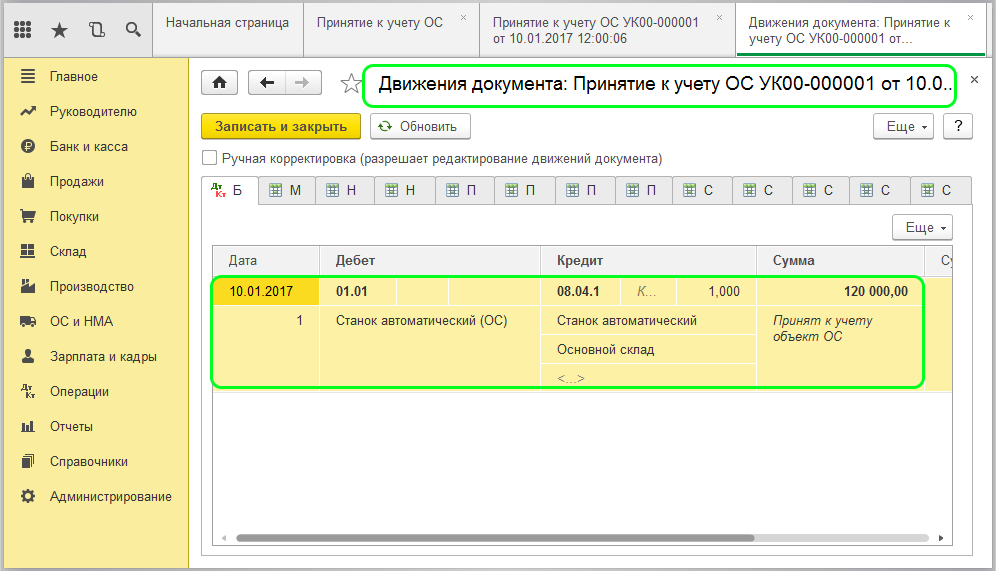Click the Главное hamburger icon
Screen dimensions: 996x571
point(28,76)
